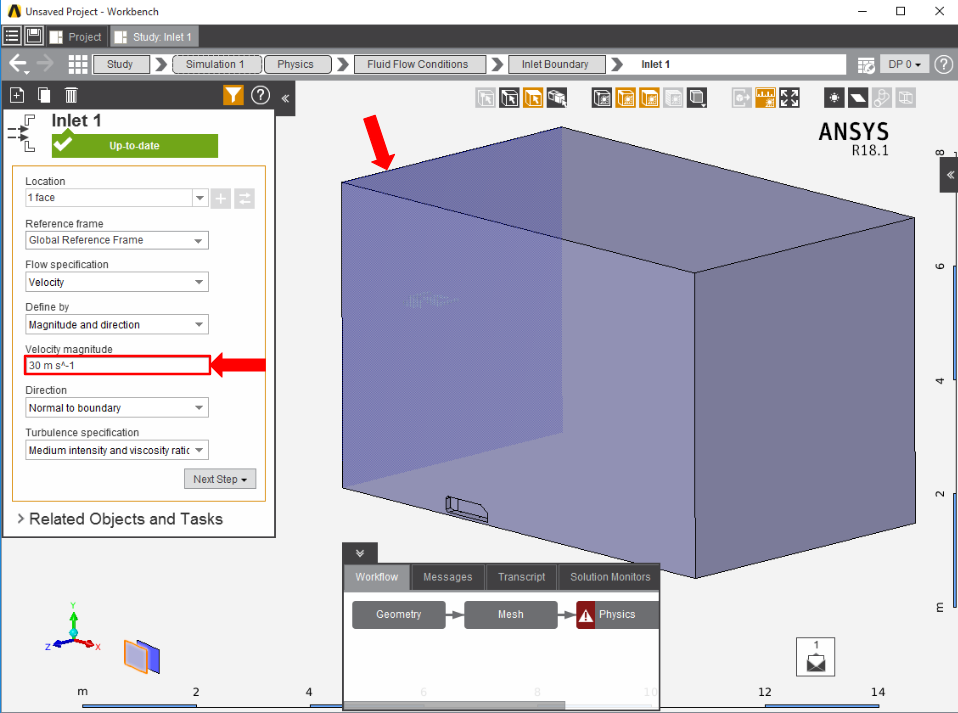Click the grayed-out wireframe cube icon
Viewport: 958px width, 713px height.
click(x=905, y=98)
